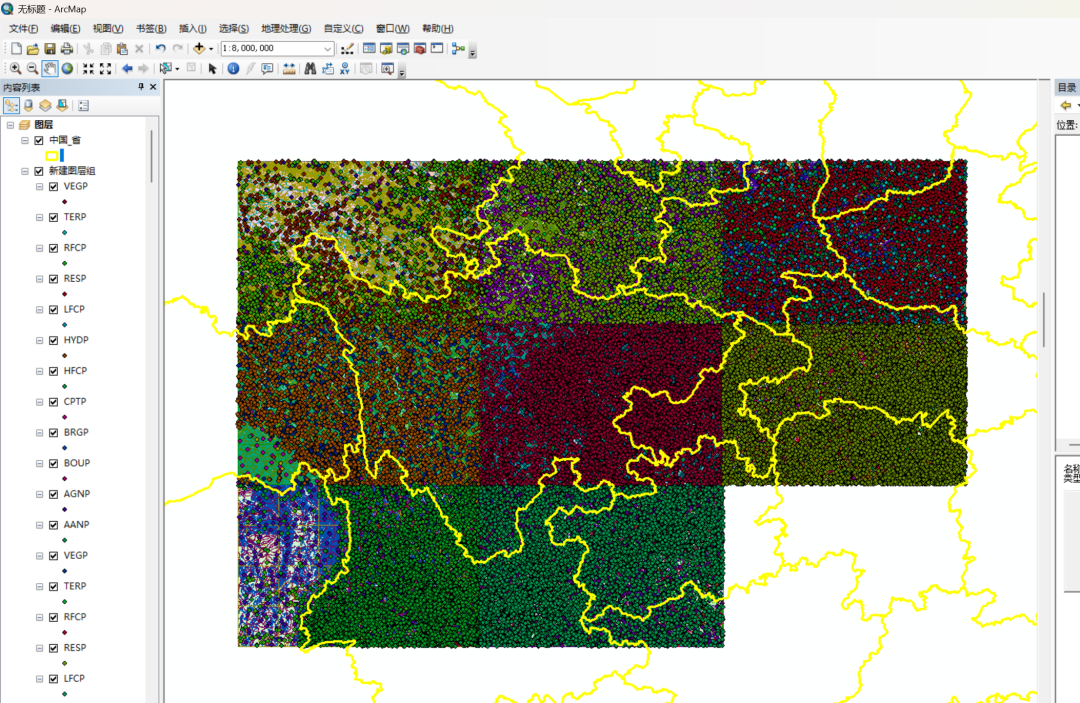This screenshot has height=703, width=1080.
Task: Close the 内容列表 panel
Action: point(153,87)
